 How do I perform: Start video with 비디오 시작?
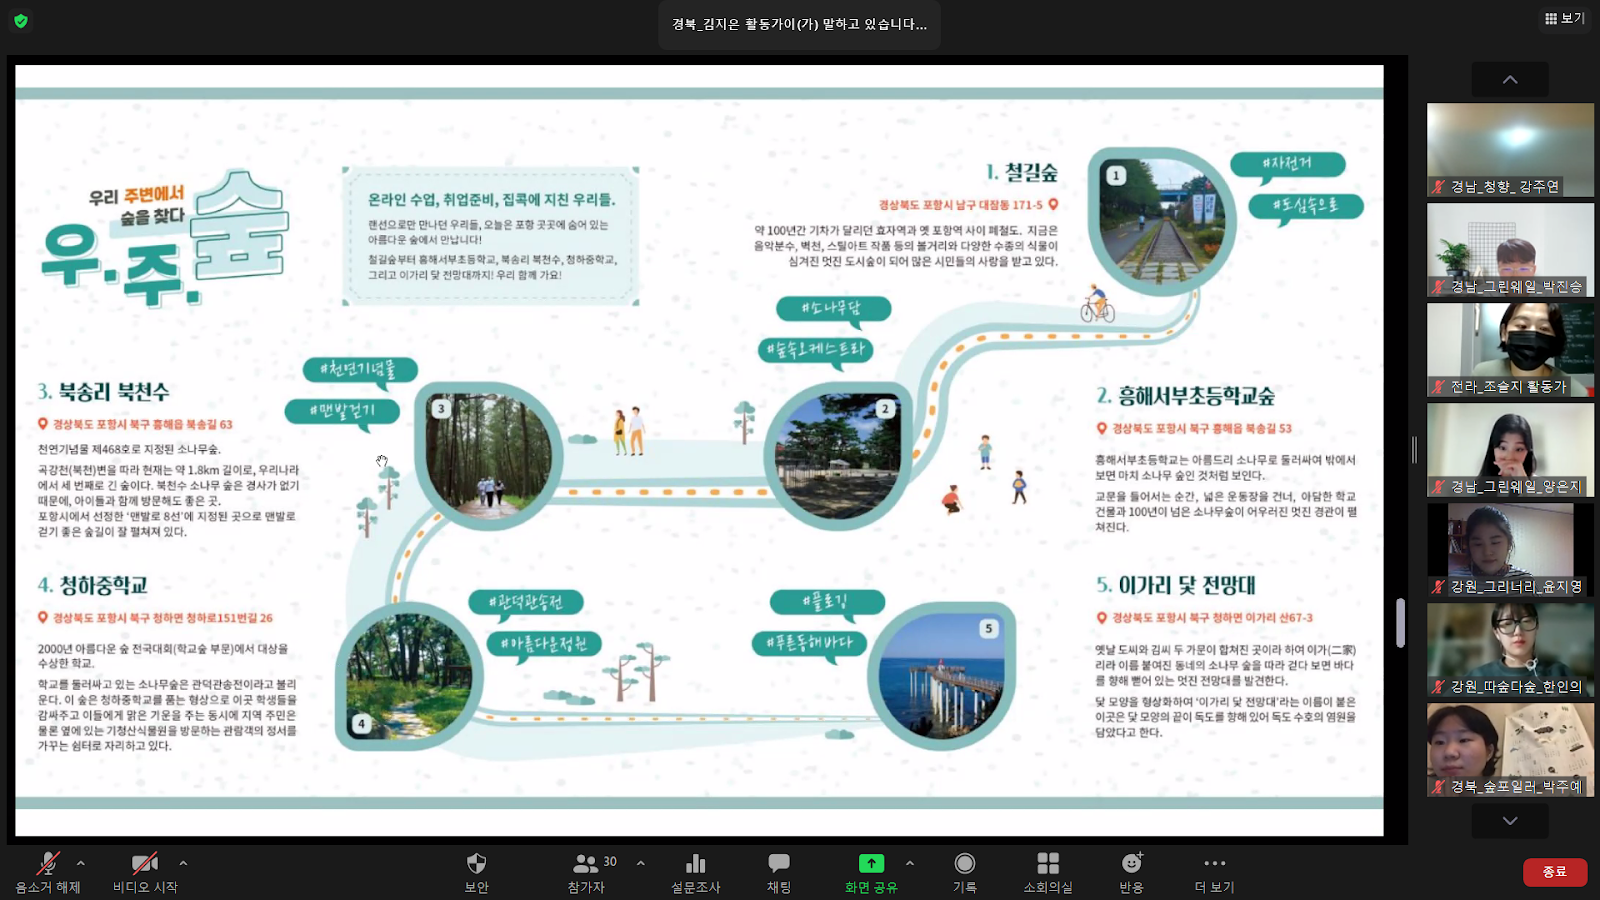(145, 872)
